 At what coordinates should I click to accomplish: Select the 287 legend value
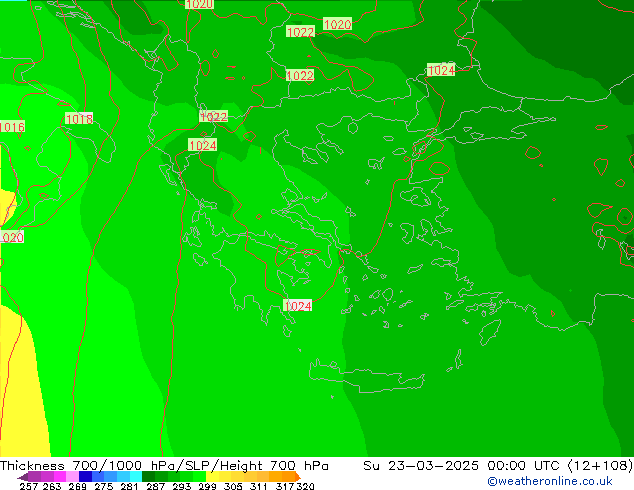pyautogui.click(x=155, y=486)
